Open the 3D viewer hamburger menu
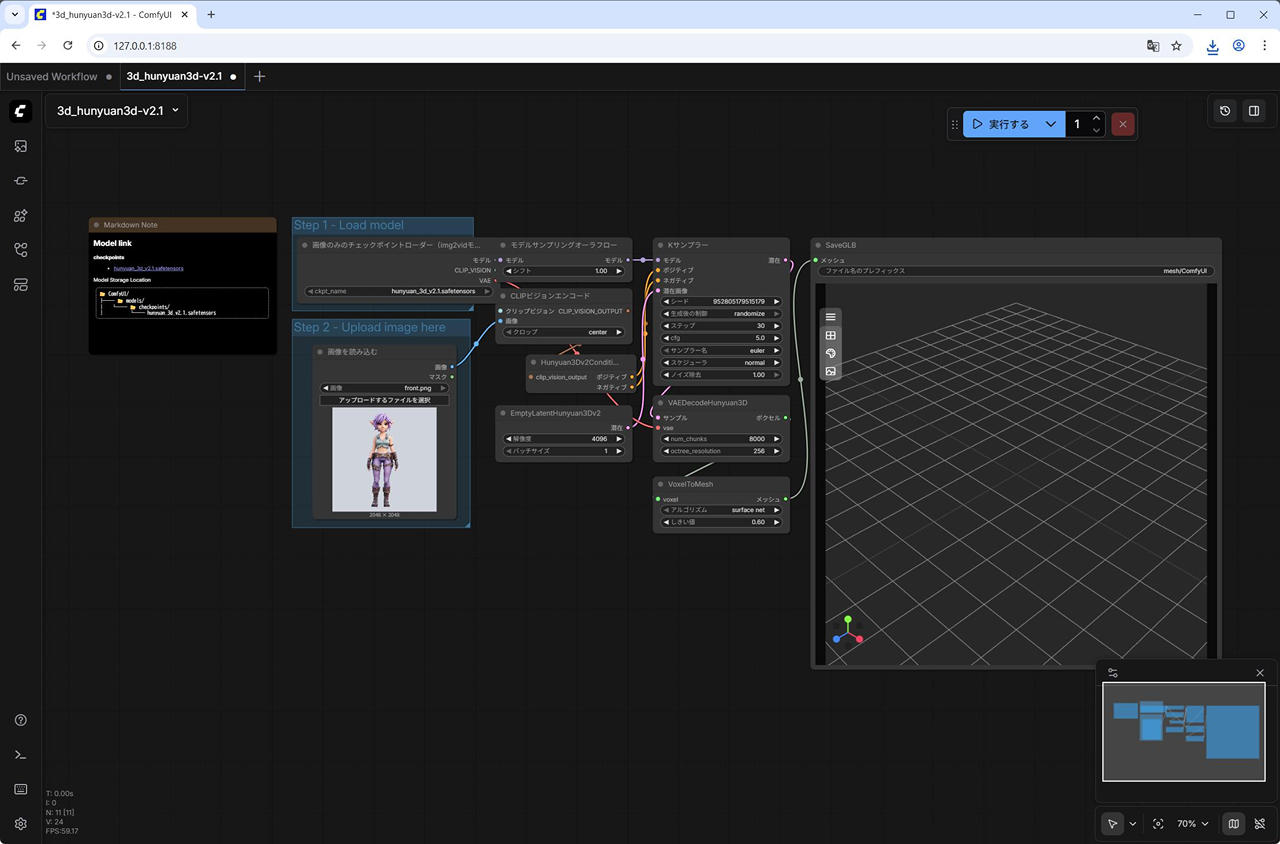The width and height of the screenshot is (1280, 844). (830, 317)
